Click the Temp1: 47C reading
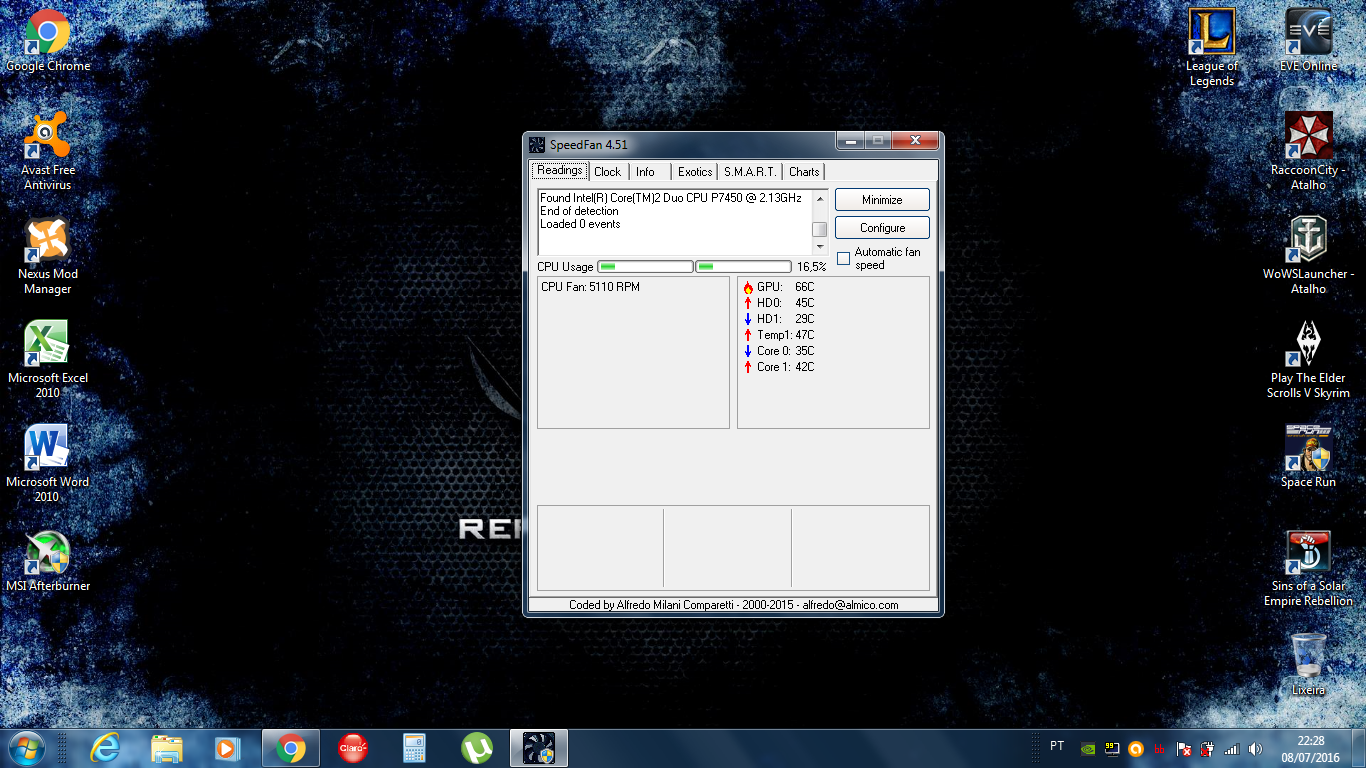This screenshot has width=1366, height=768. [x=778, y=335]
